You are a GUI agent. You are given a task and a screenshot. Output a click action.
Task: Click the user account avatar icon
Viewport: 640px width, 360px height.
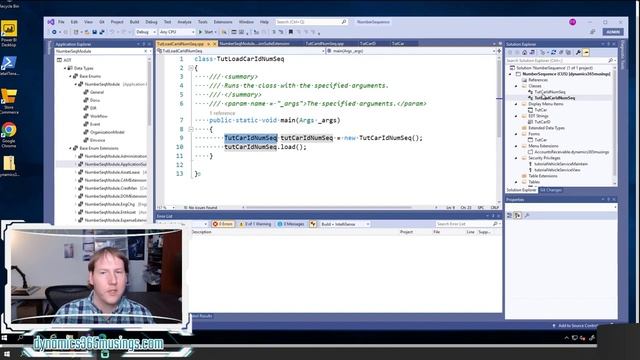[572, 22]
